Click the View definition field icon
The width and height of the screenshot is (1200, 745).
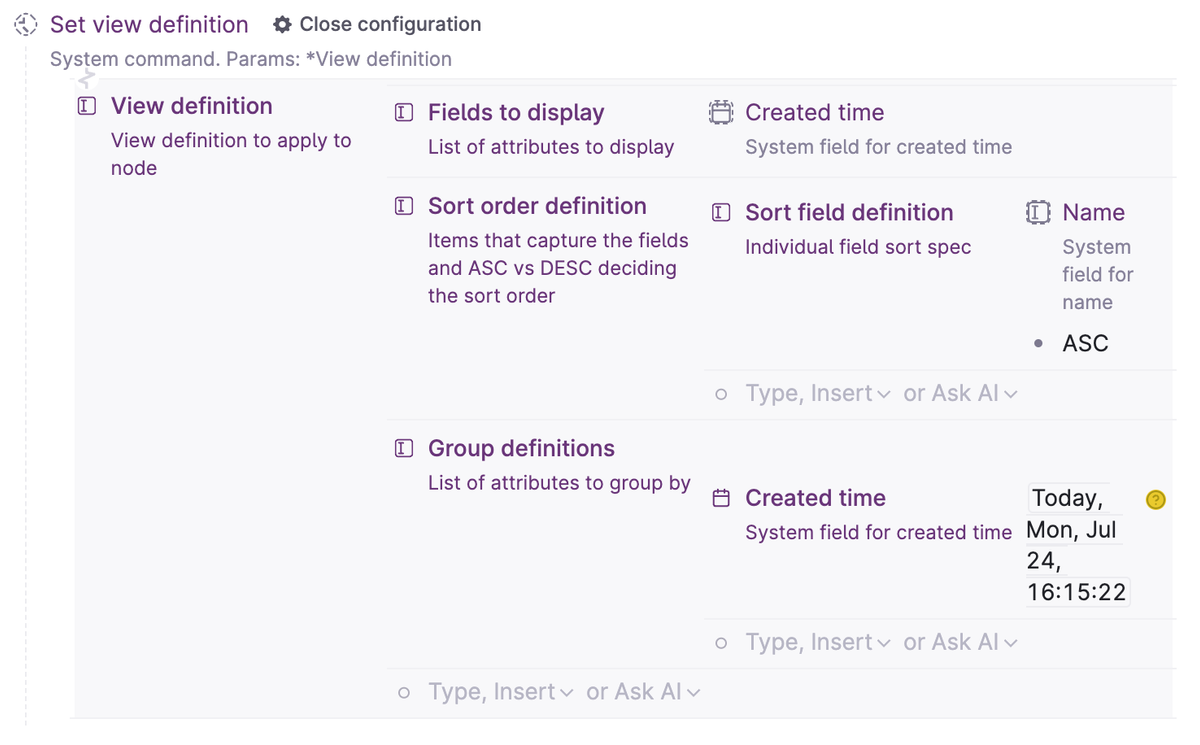tap(87, 106)
